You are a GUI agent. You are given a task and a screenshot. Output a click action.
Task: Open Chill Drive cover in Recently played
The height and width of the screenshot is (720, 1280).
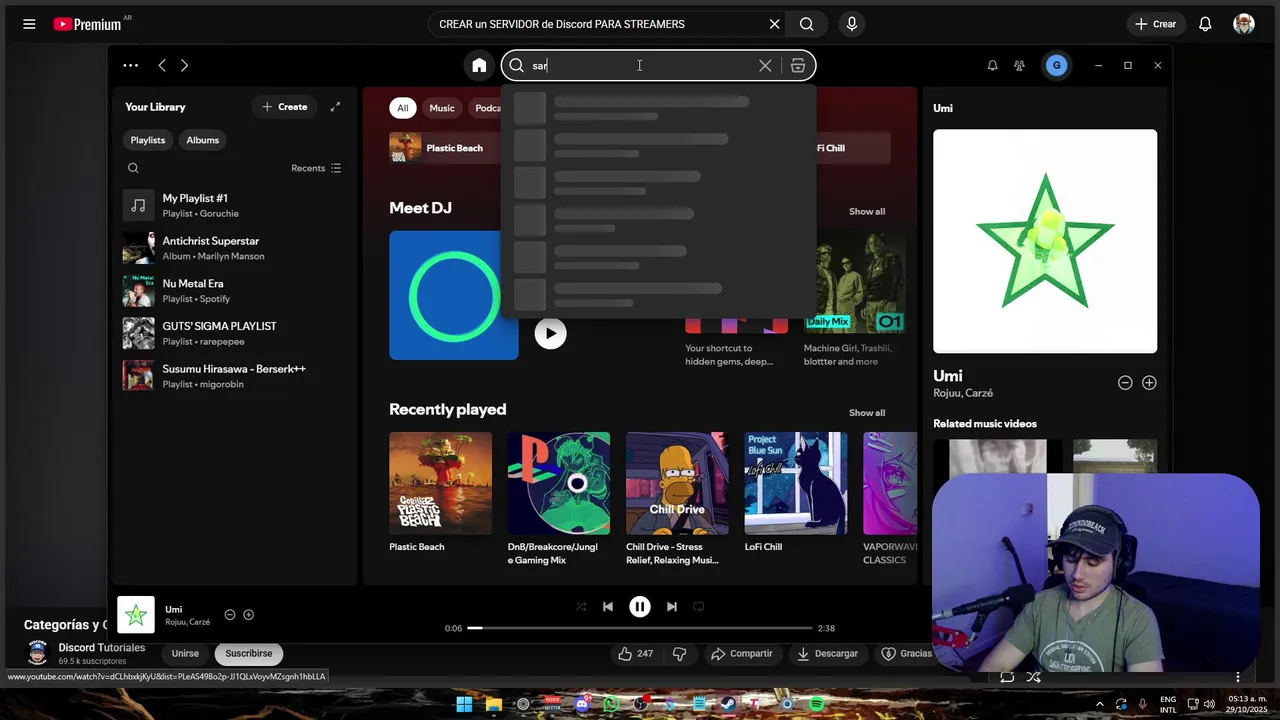[x=677, y=483]
